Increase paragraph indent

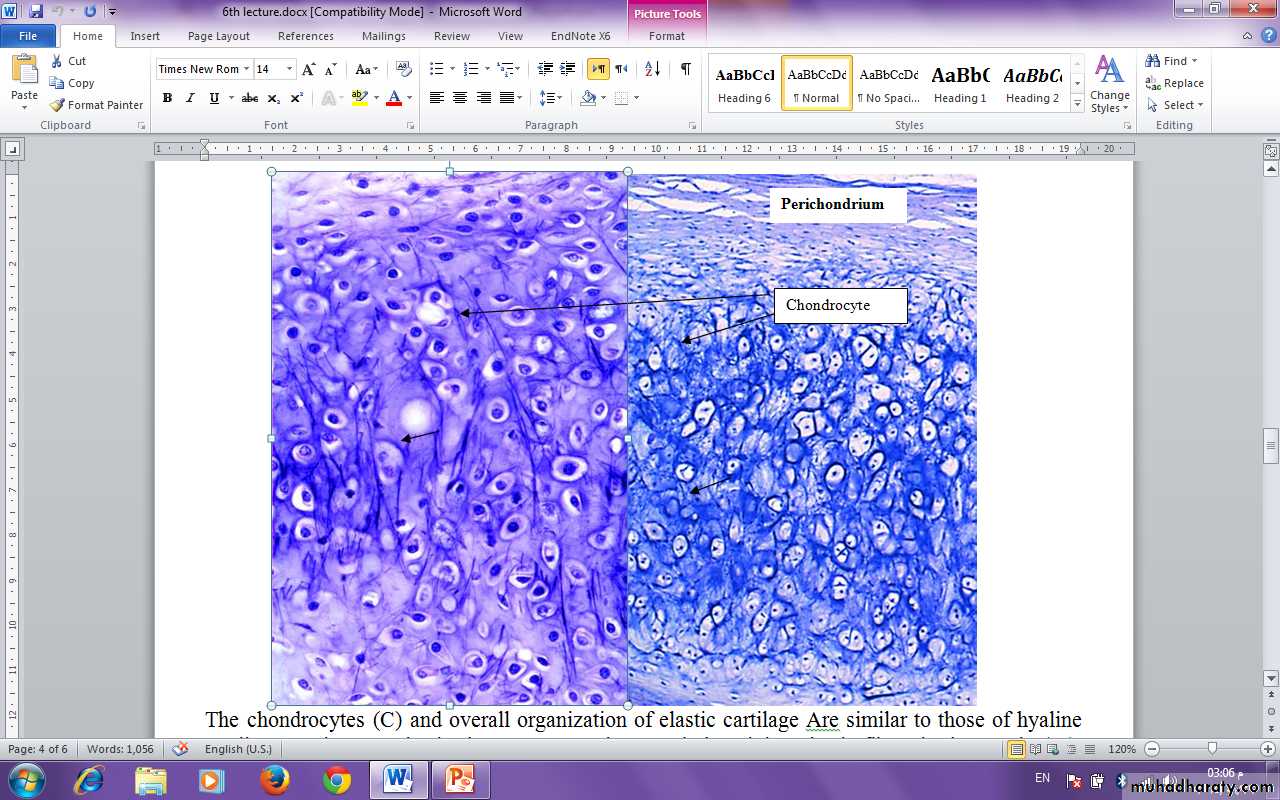tap(568, 69)
